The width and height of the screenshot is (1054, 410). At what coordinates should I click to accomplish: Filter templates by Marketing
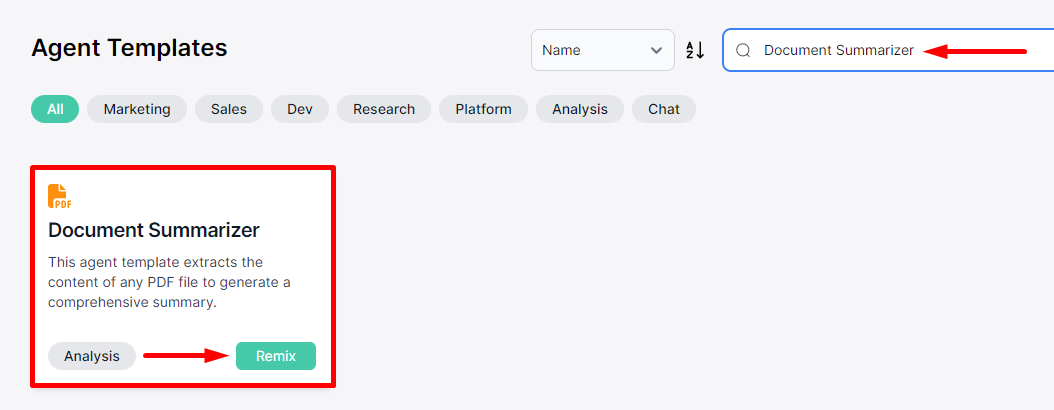pyautogui.click(x=137, y=109)
